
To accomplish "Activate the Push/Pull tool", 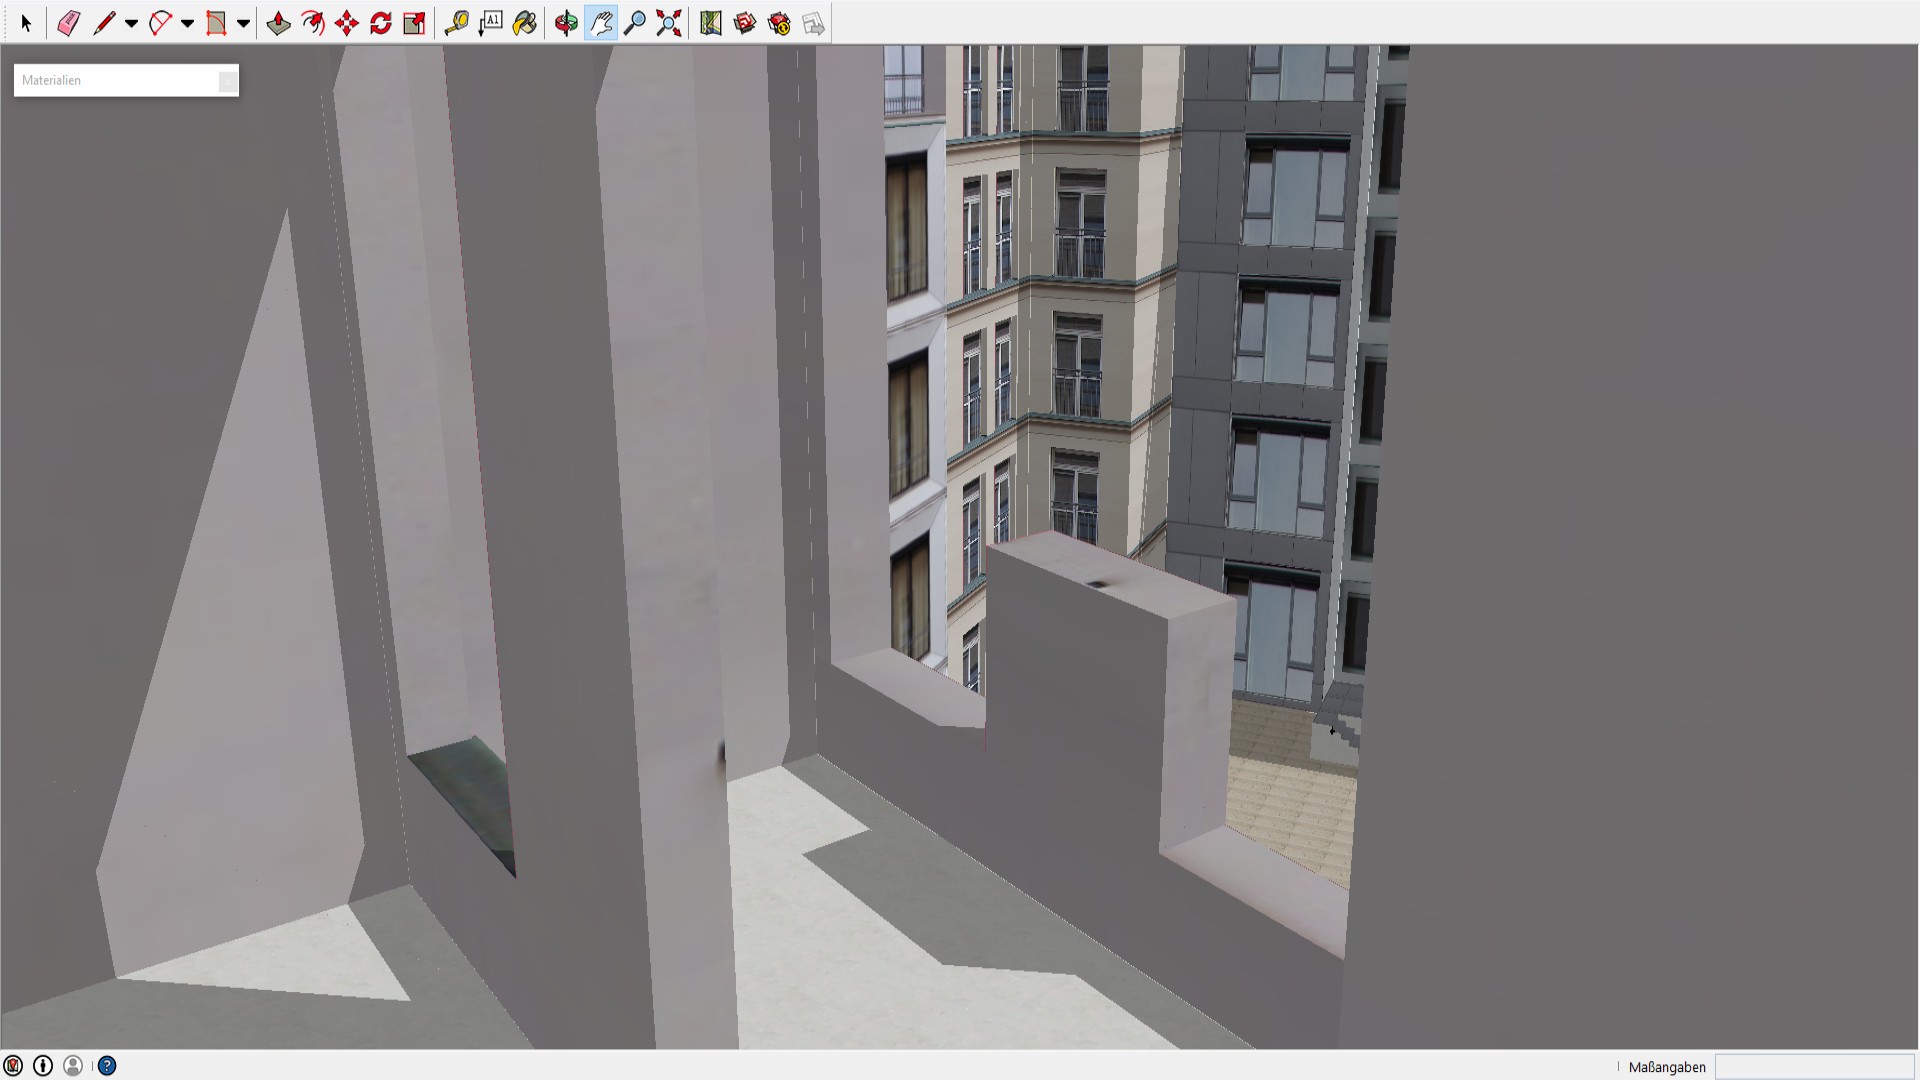I will point(278,23).
